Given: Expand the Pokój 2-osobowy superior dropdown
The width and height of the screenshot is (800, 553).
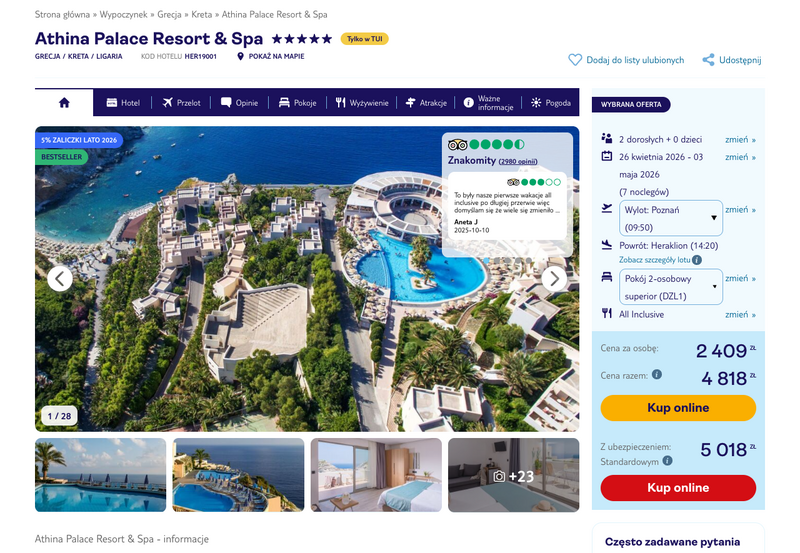Looking at the screenshot, I should coord(670,287).
